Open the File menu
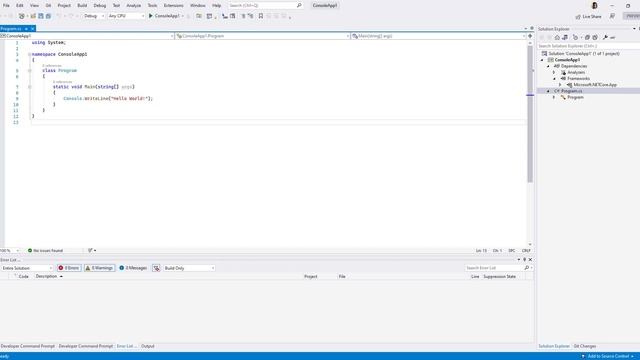Image resolution: width=640 pixels, height=360 pixels. pyautogui.click(x=6, y=6)
